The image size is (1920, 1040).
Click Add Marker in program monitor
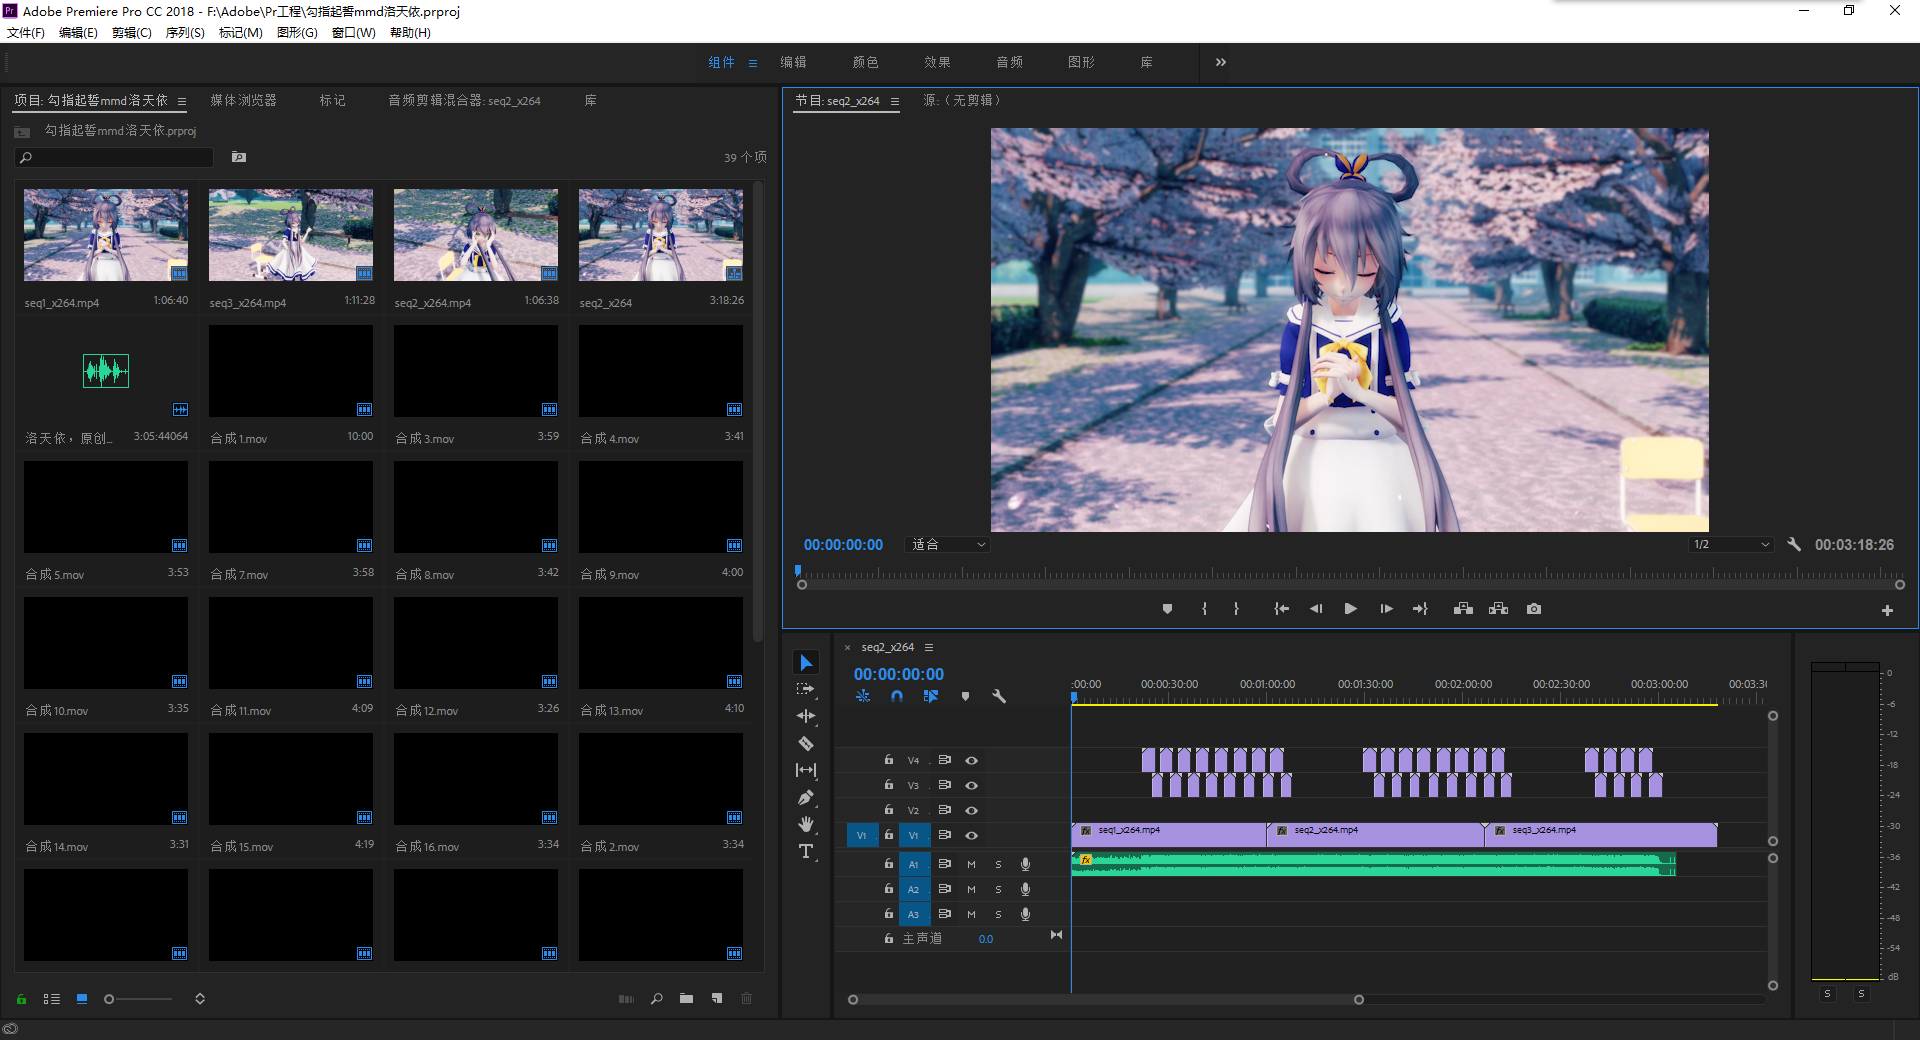(1167, 609)
